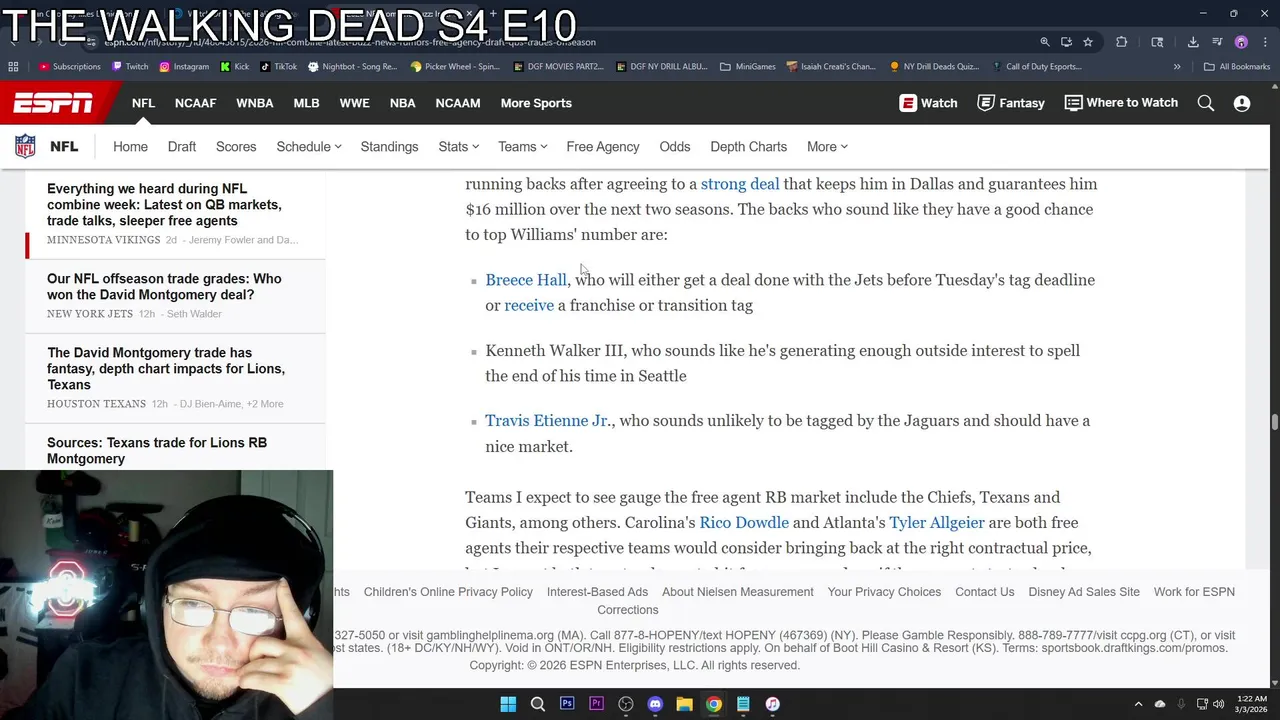Screen dimensions: 1280x720
Task: Open the Kick bookmark
Action: (x=235, y=67)
